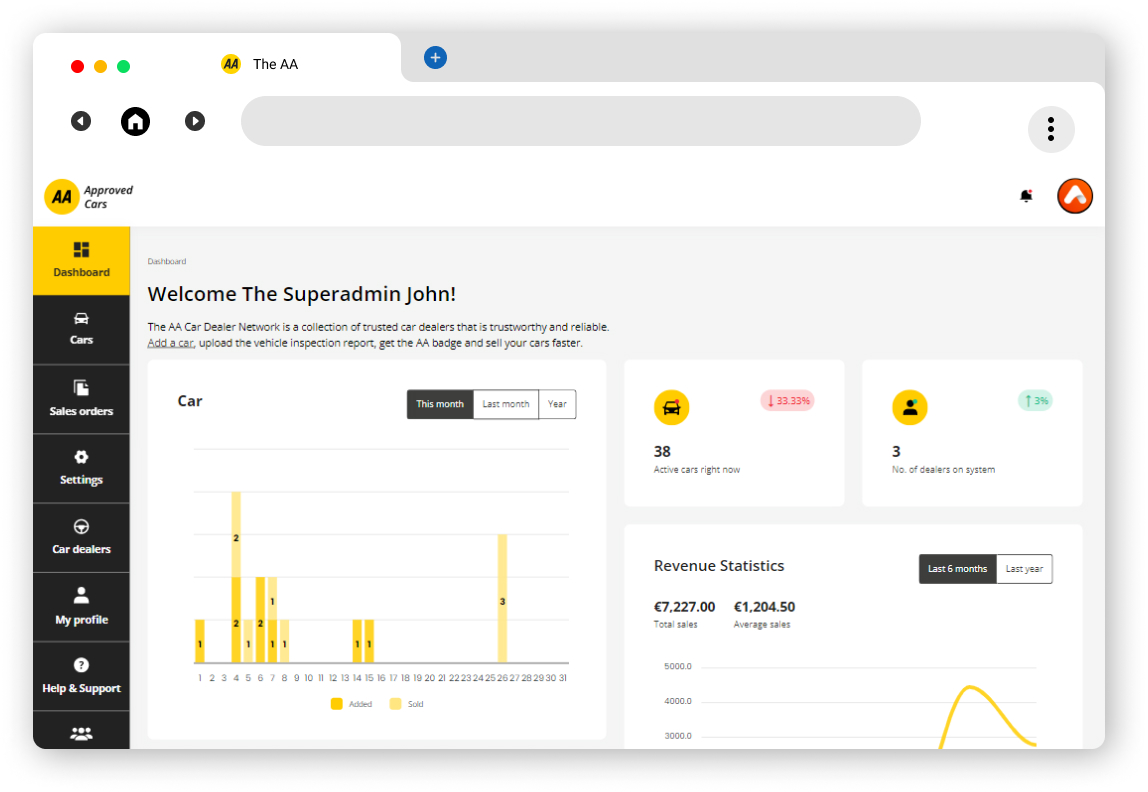
Task: Click No. of dealers on system label
Action: pos(943,470)
